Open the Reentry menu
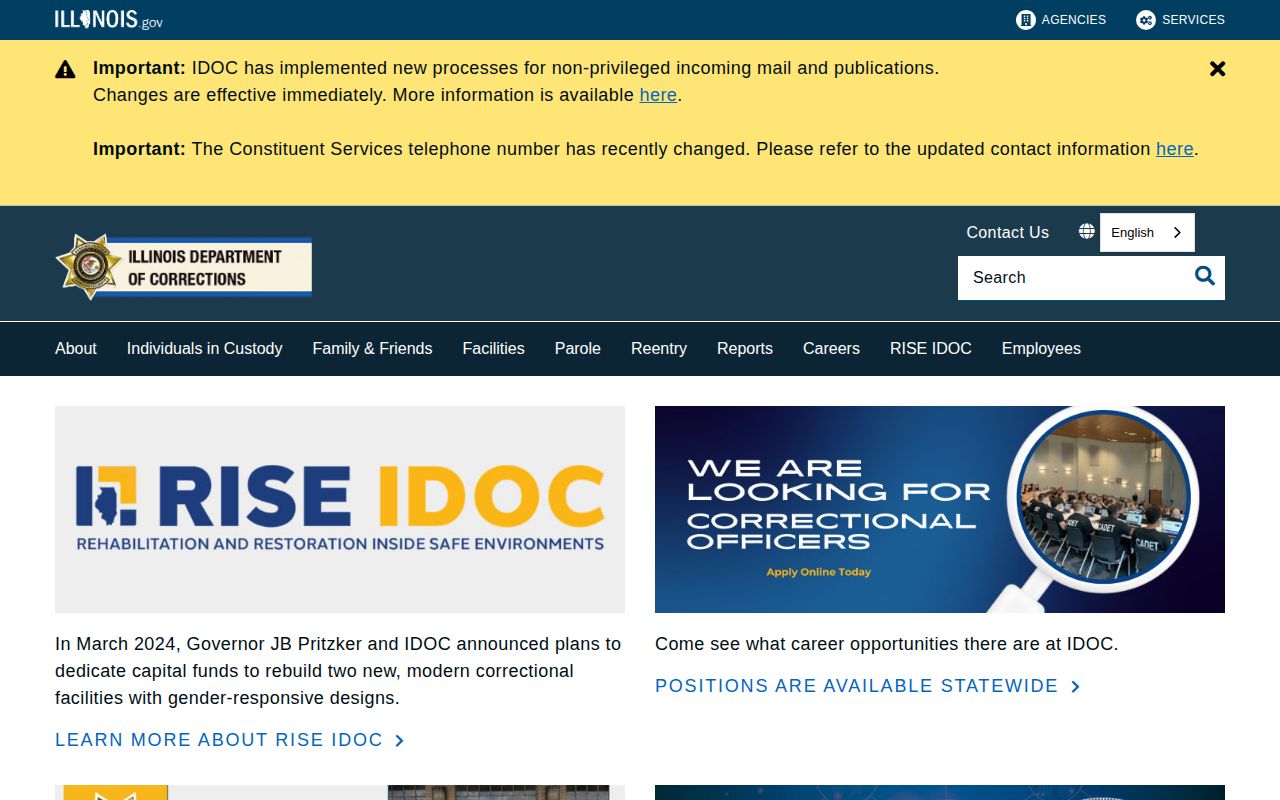The image size is (1280, 800). (659, 348)
